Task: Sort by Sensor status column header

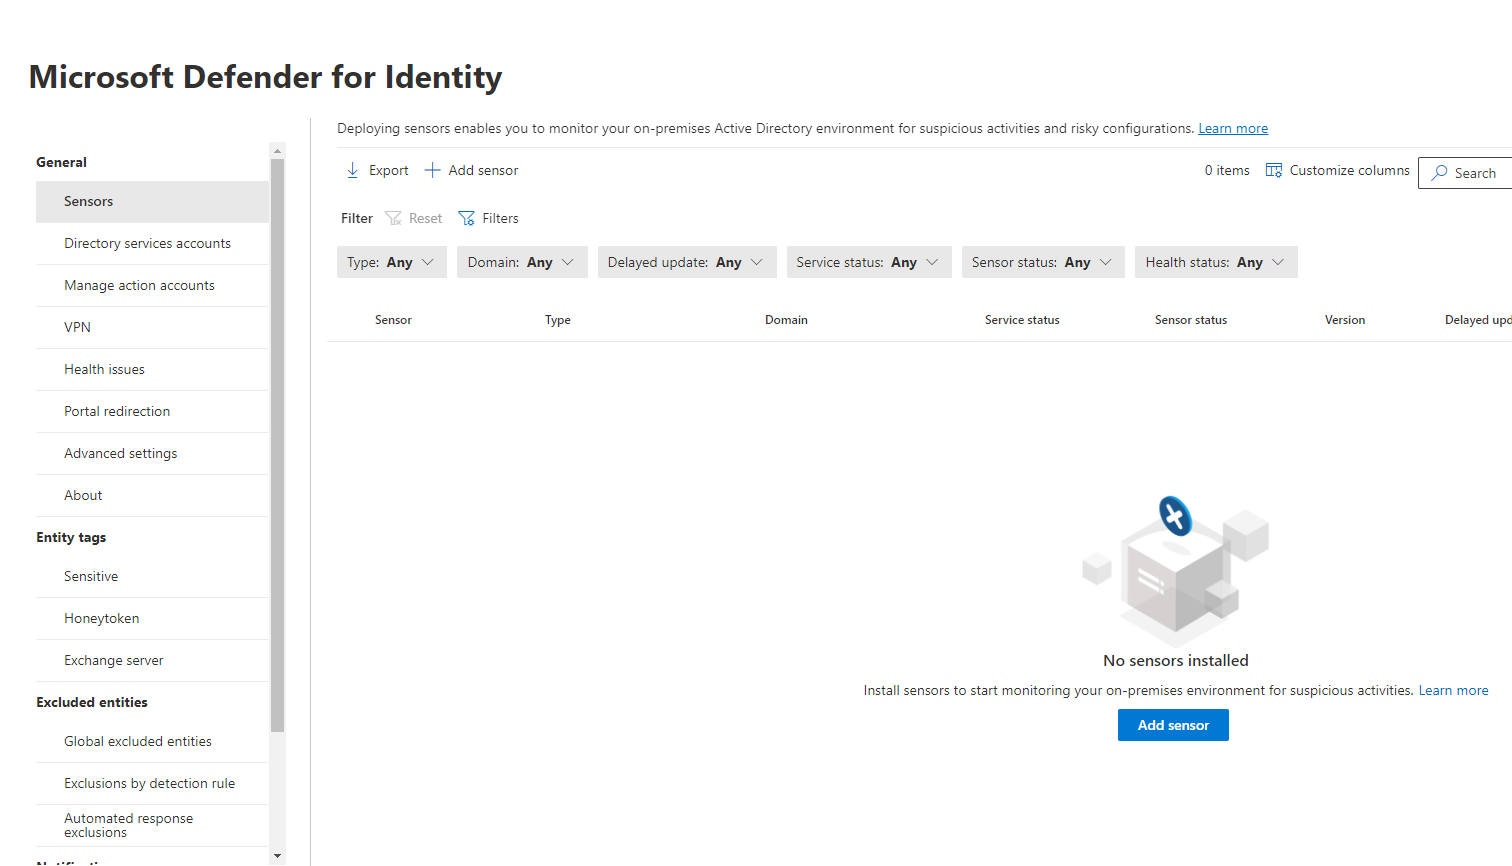Action: point(1191,320)
